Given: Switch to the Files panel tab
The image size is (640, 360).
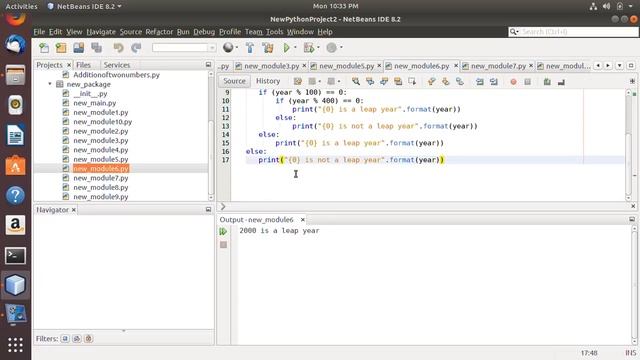Looking at the screenshot, I should [83, 65].
